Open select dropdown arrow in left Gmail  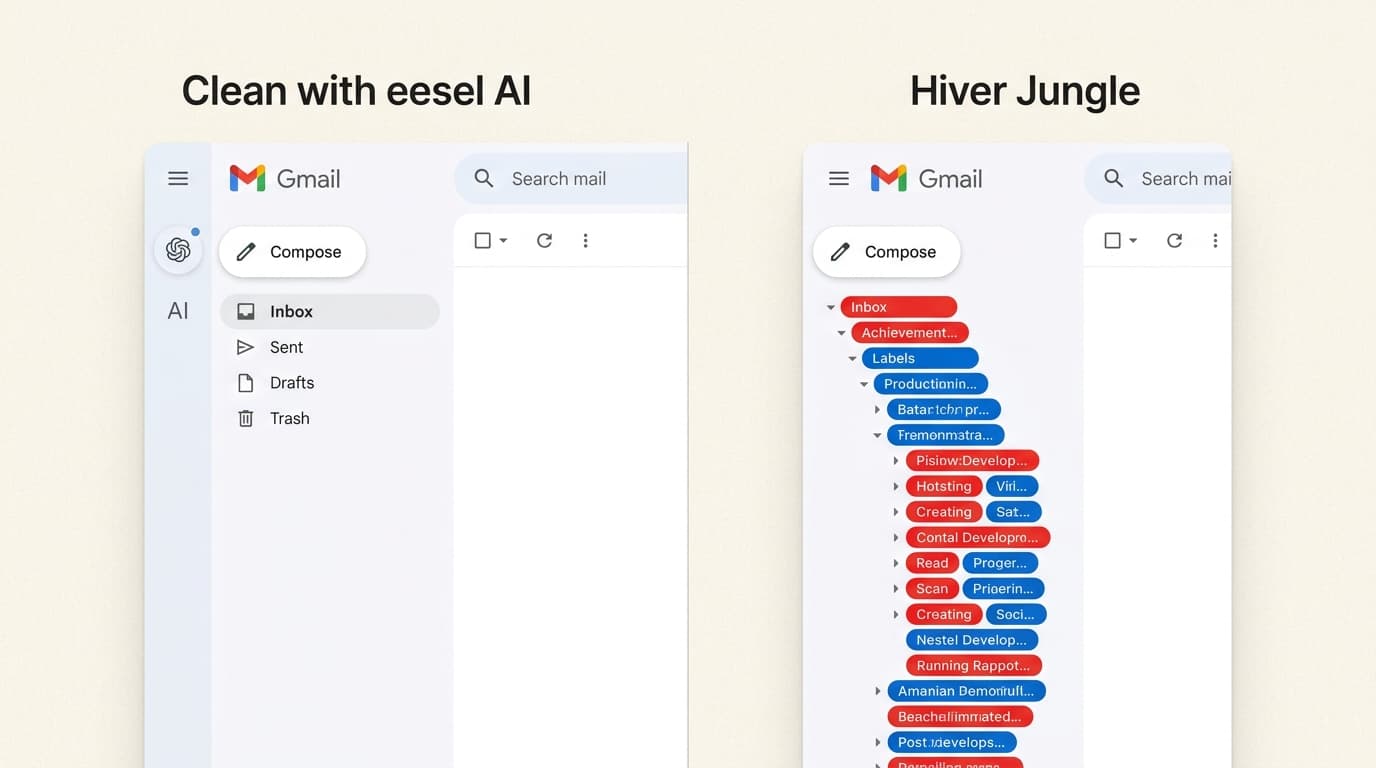503,240
